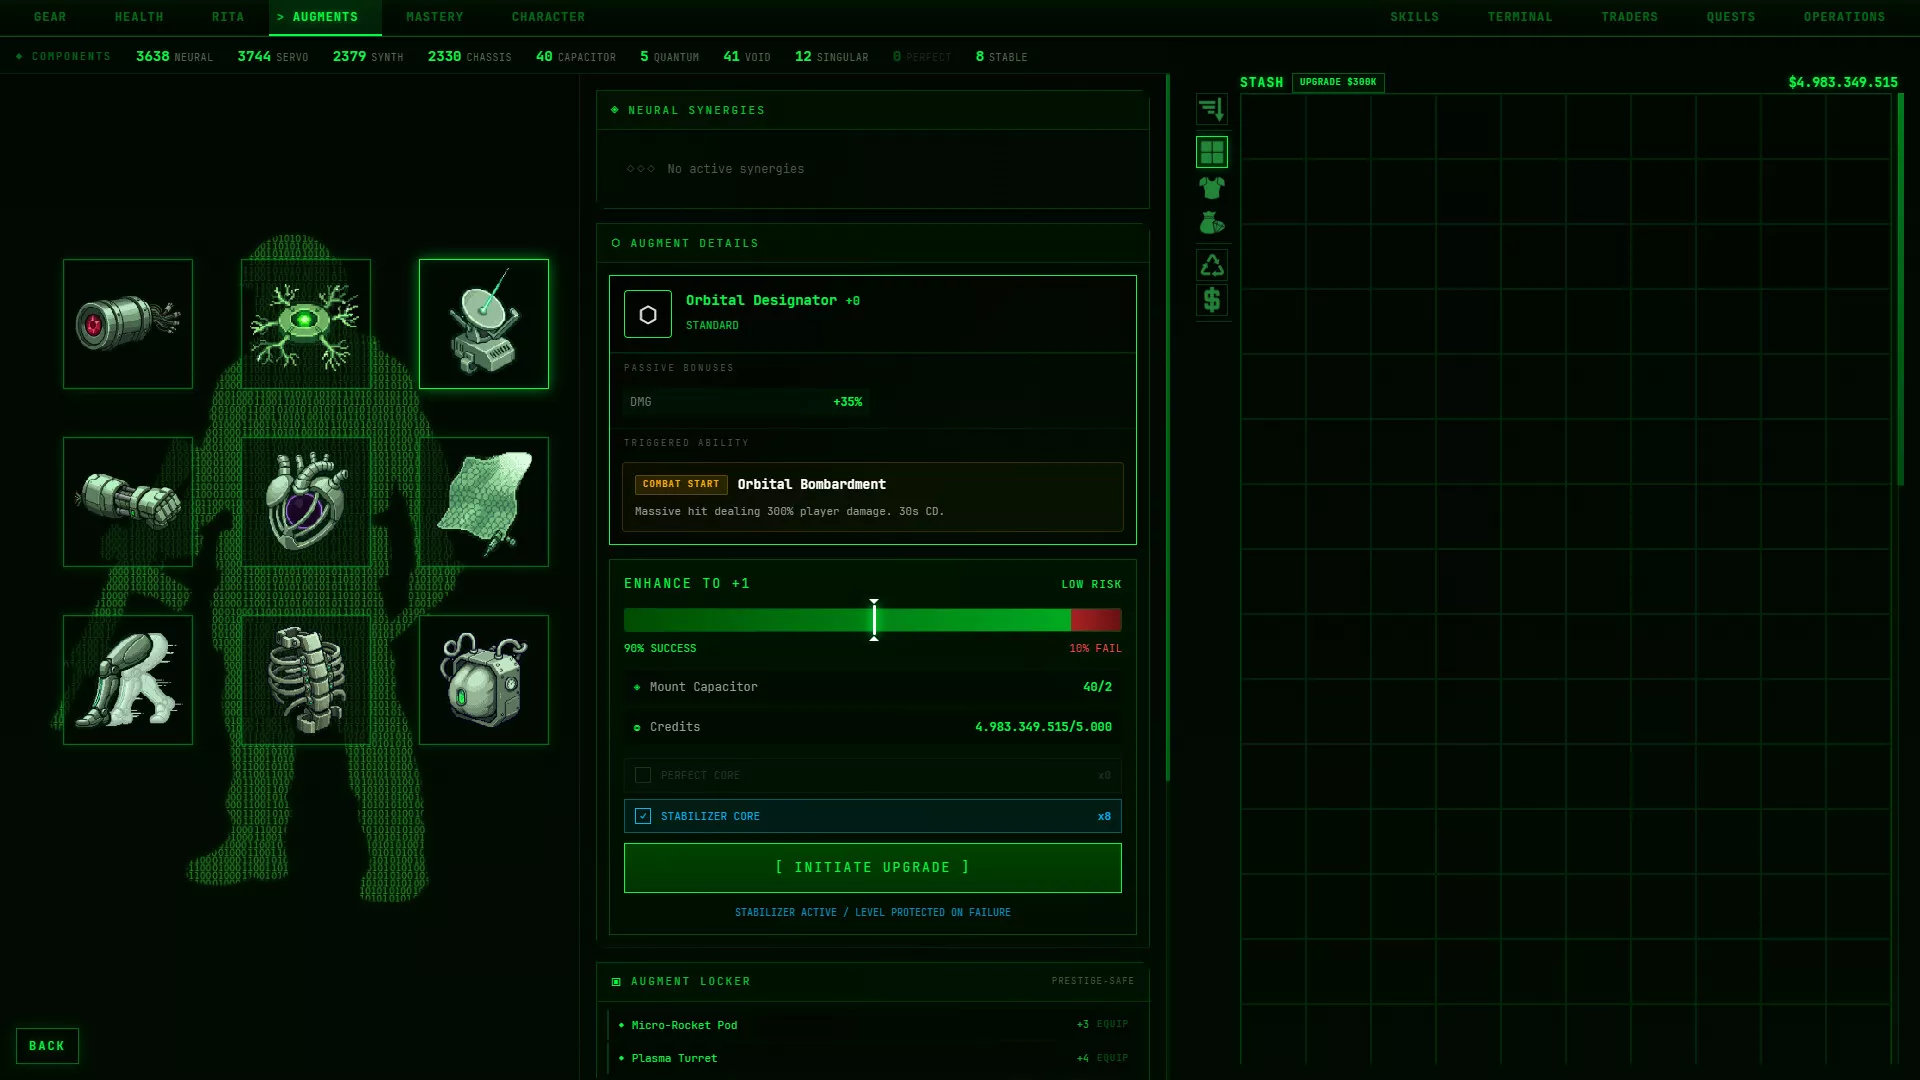Click the 3744 Servo component count
The height and width of the screenshot is (1080, 1920).
[273, 57]
